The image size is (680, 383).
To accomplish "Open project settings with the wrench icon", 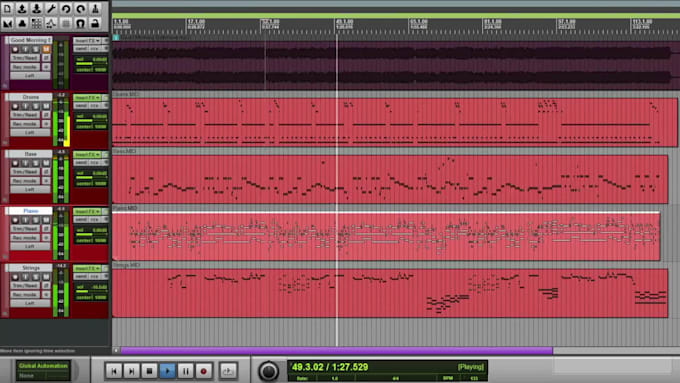I will pyautogui.click(x=51, y=9).
